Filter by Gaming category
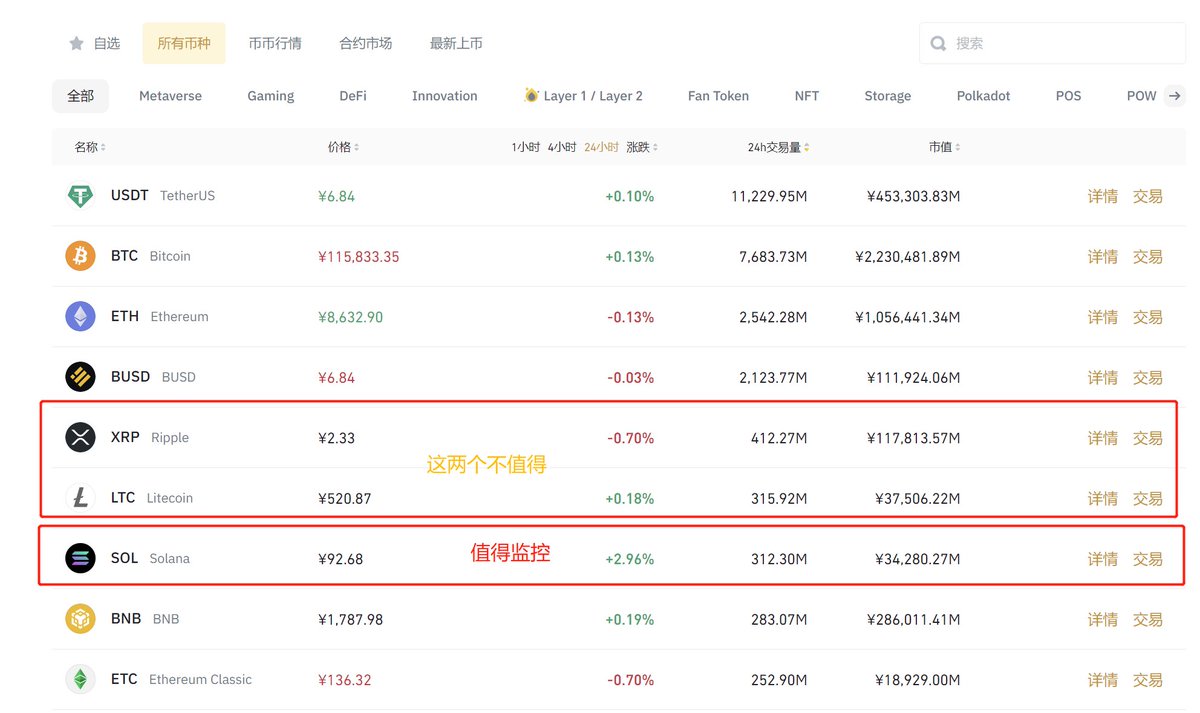Viewport: 1200px width, 713px height. coord(271,96)
